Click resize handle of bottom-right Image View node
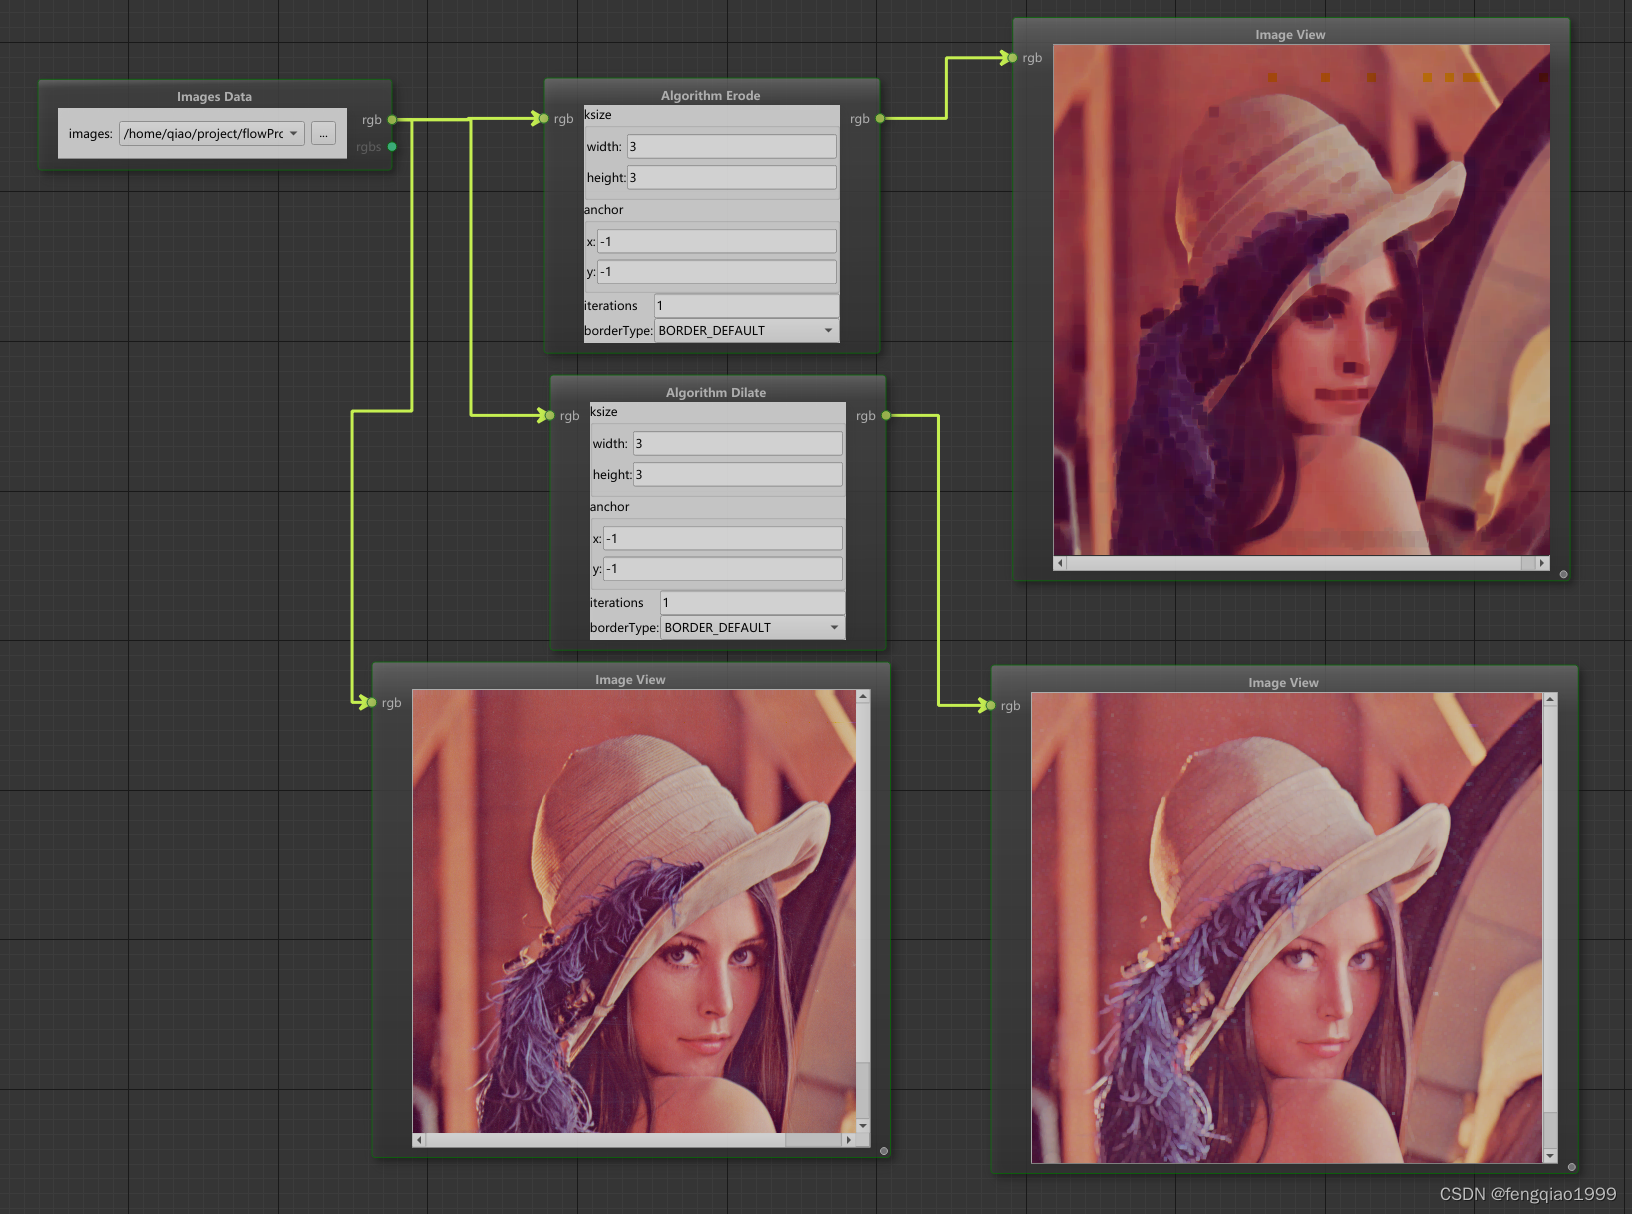This screenshot has width=1632, height=1214. [x=1572, y=1167]
